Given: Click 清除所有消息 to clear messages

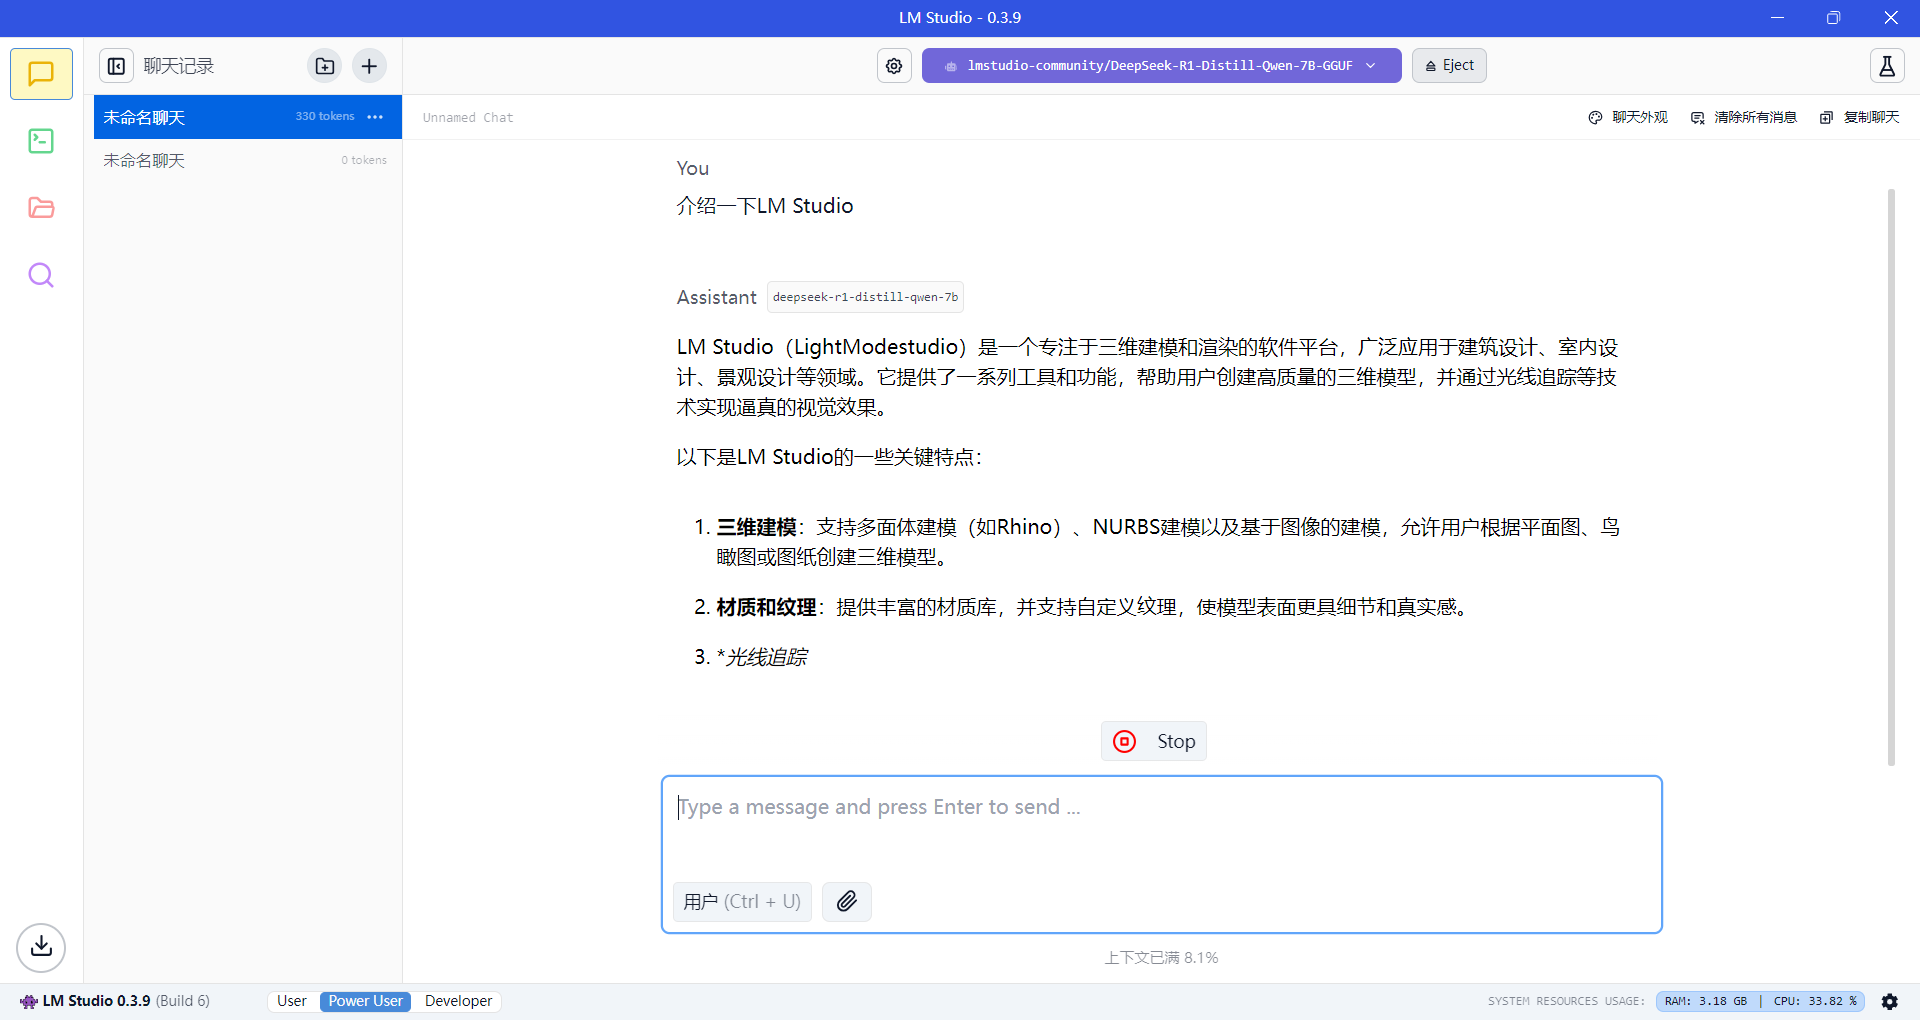Looking at the screenshot, I should (1743, 117).
